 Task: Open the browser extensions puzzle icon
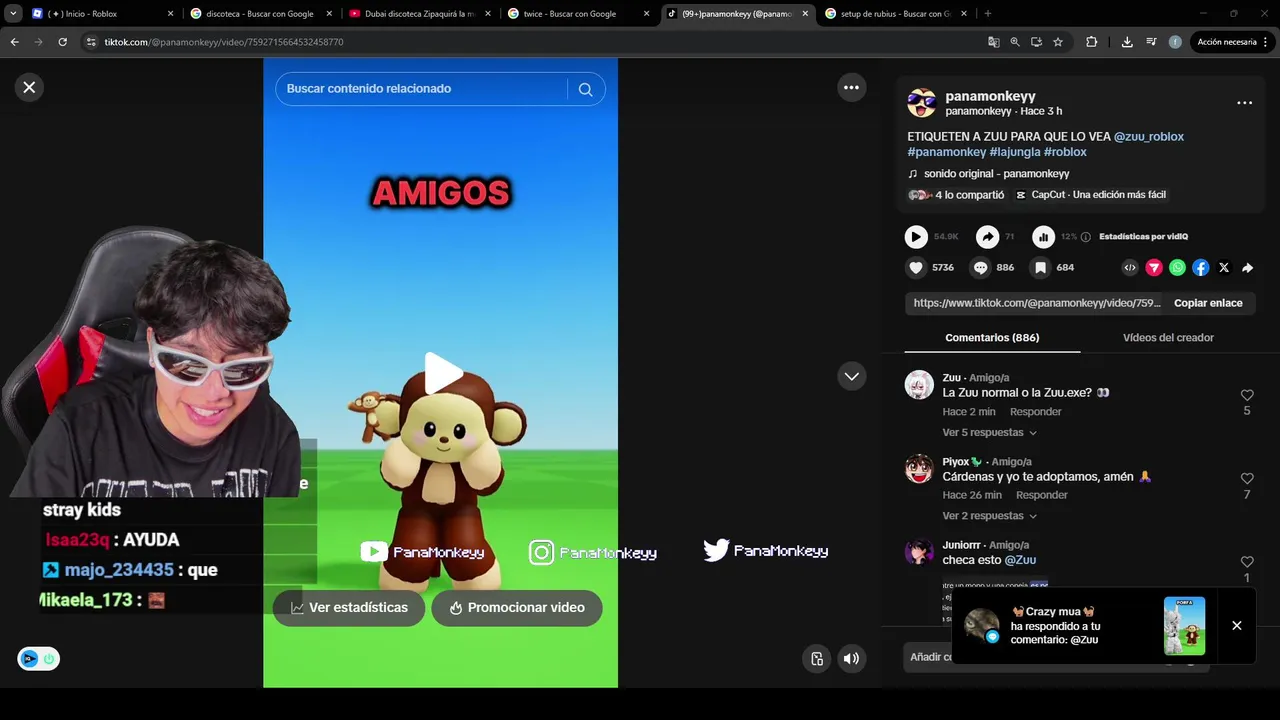pyautogui.click(x=1091, y=42)
